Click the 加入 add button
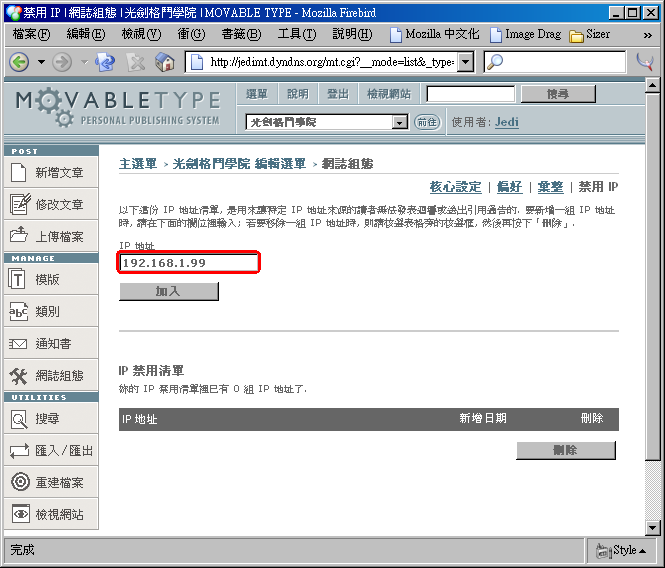The width and height of the screenshot is (665, 568). (x=169, y=291)
